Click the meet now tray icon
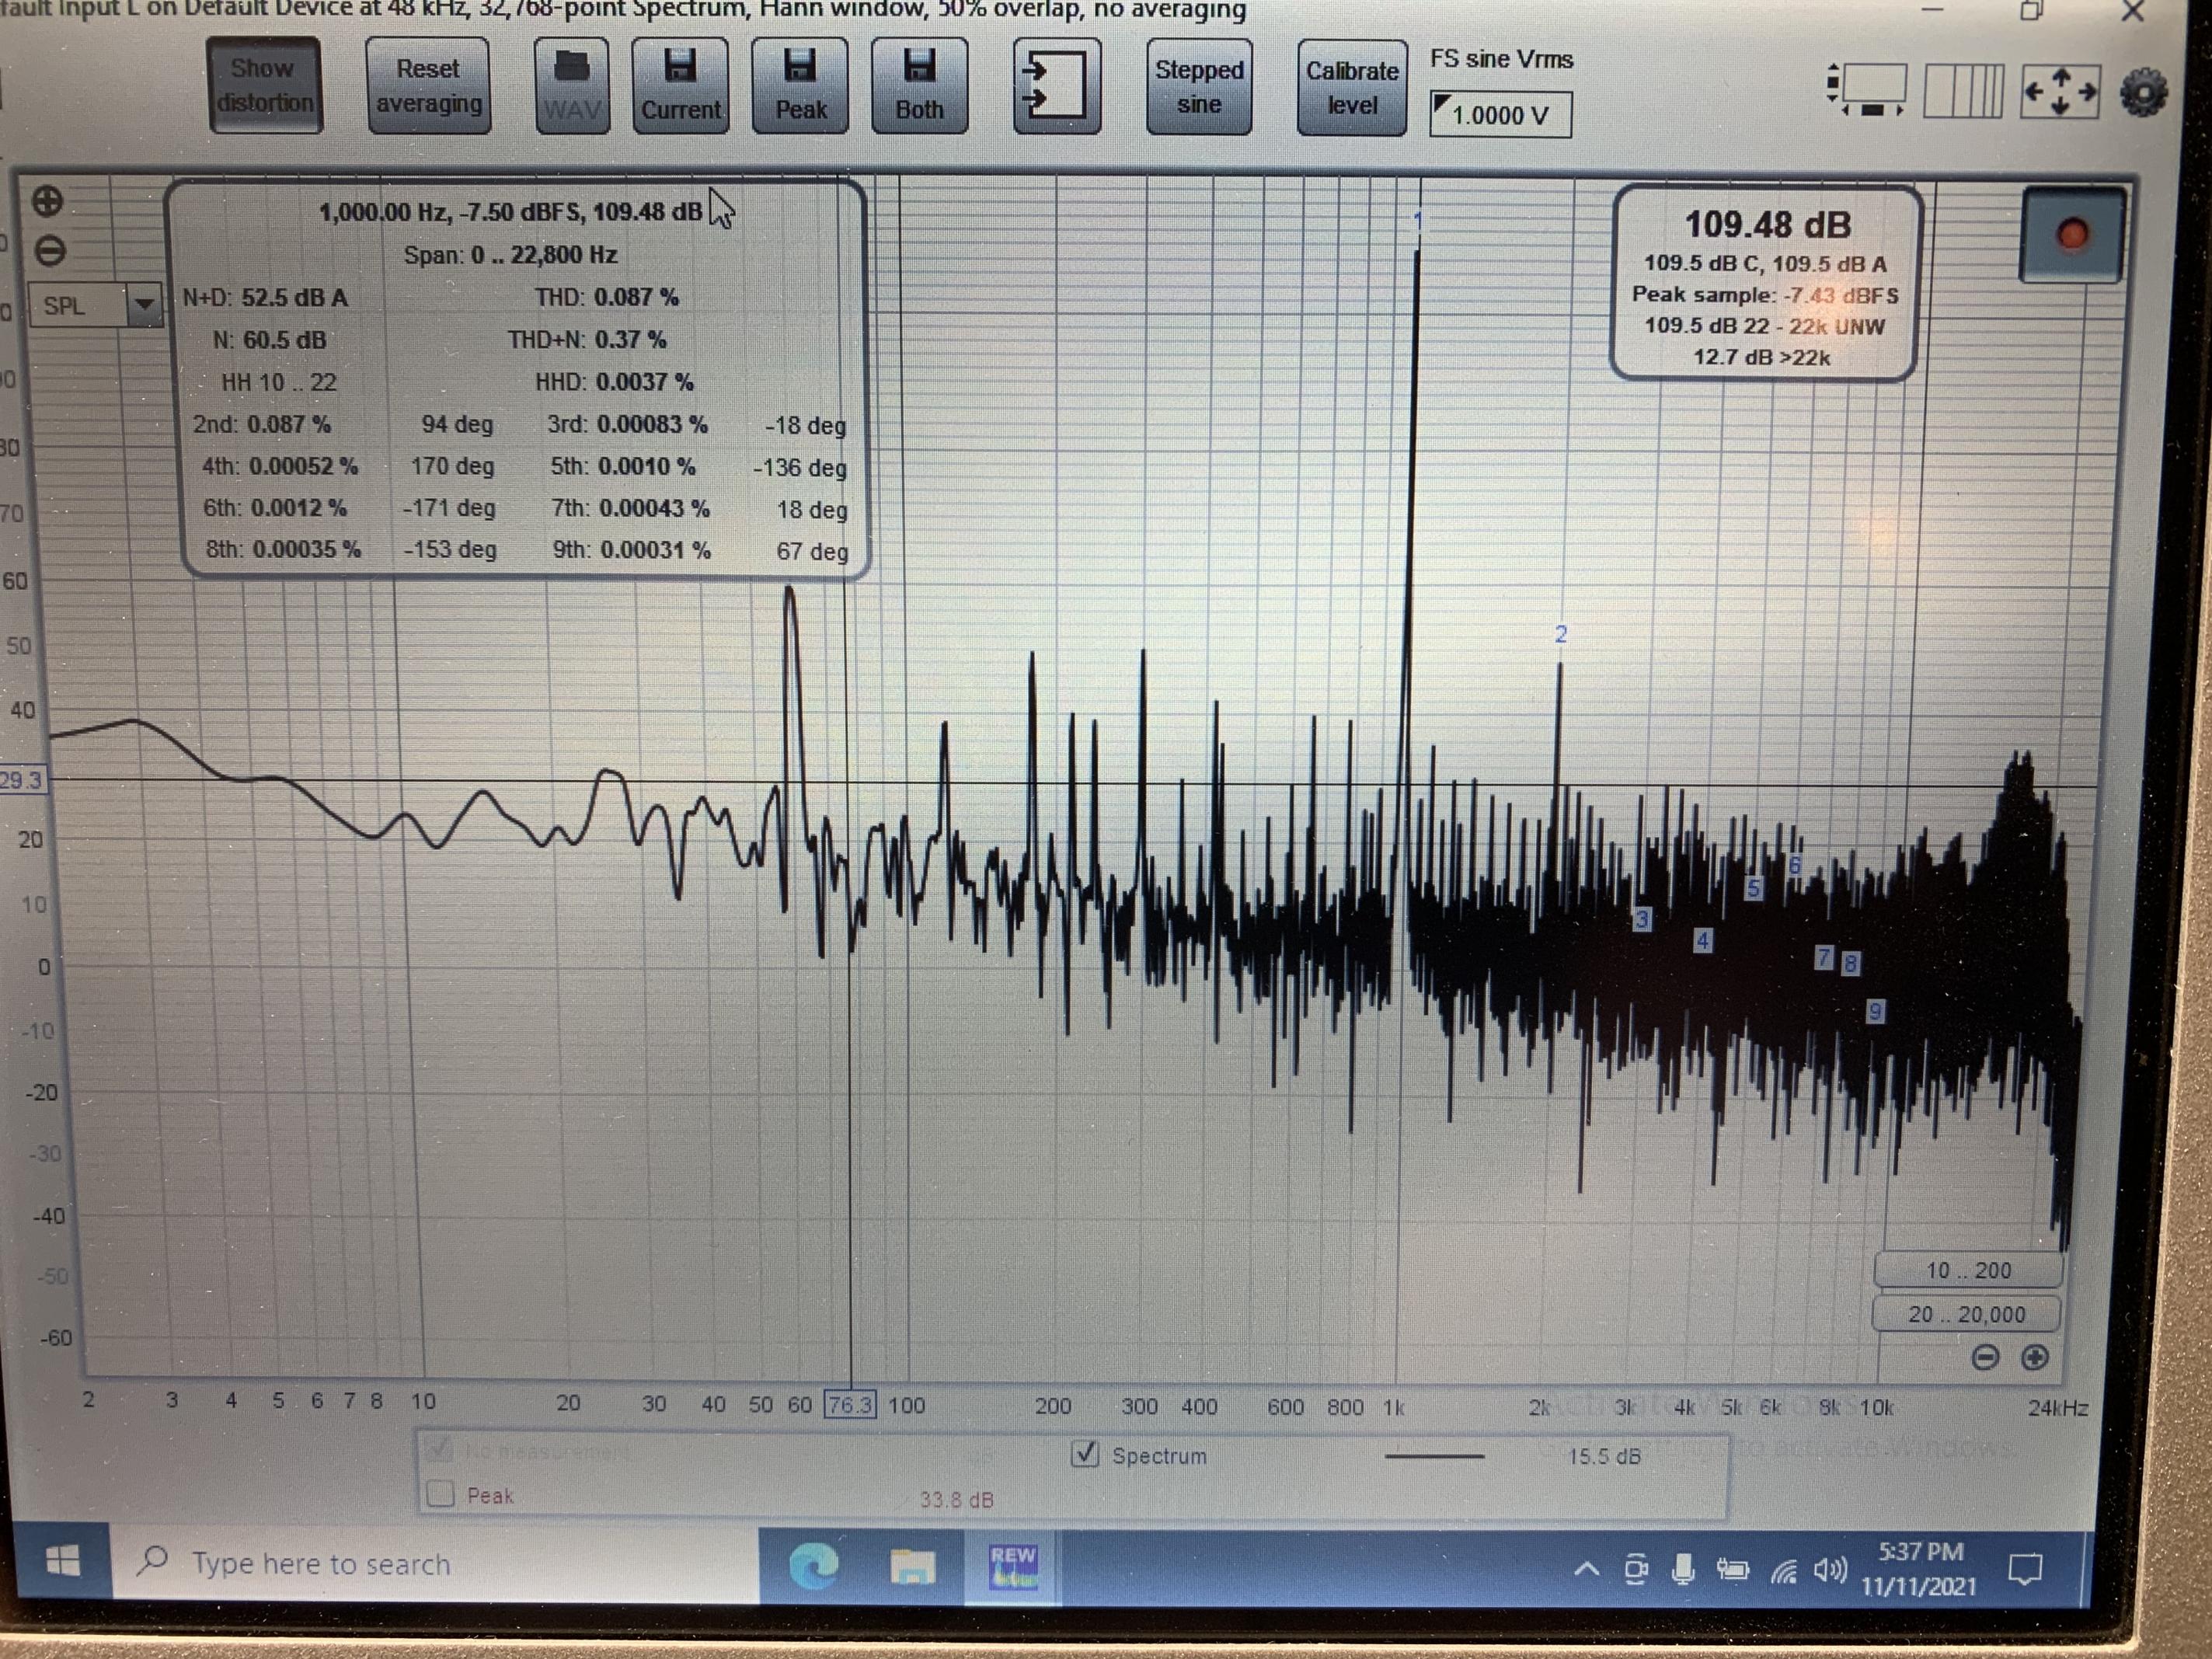This screenshot has width=2212, height=1659. point(1636,1570)
